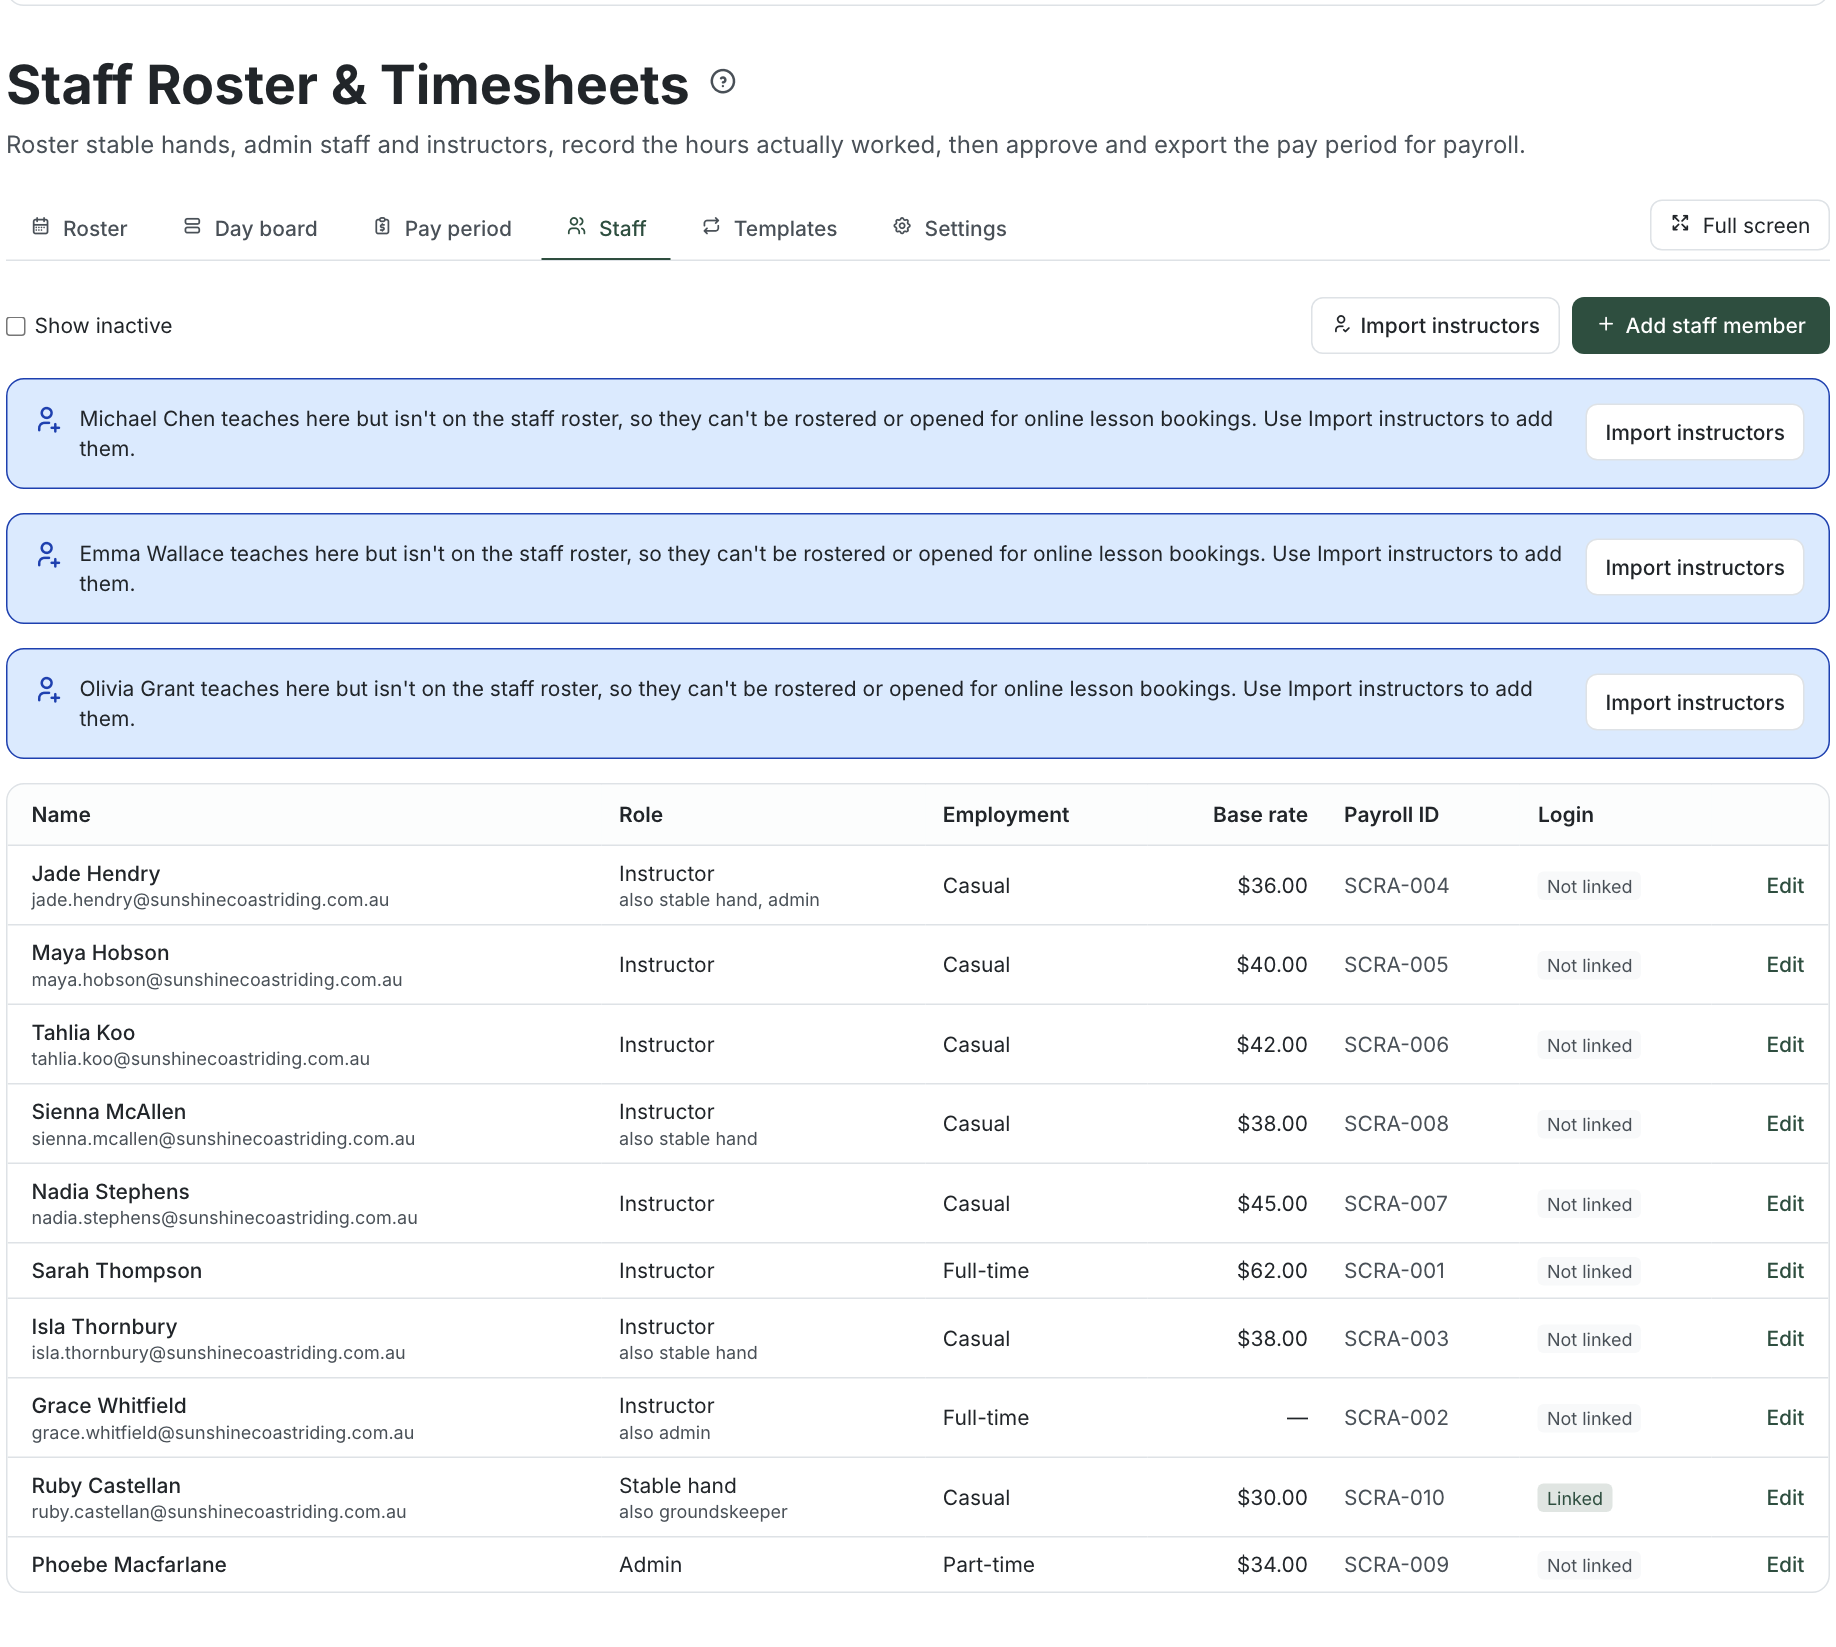Click Import instructors next to Show inactive
The height and width of the screenshot is (1647, 1836).
coord(1435,325)
